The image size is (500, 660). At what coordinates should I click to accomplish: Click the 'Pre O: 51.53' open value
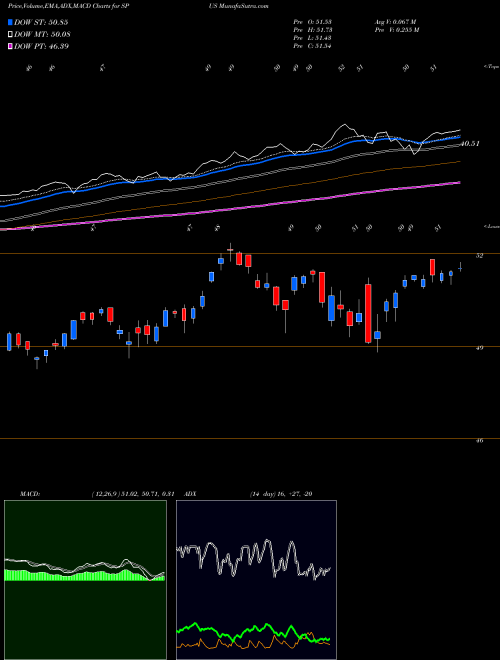[x=313, y=22]
